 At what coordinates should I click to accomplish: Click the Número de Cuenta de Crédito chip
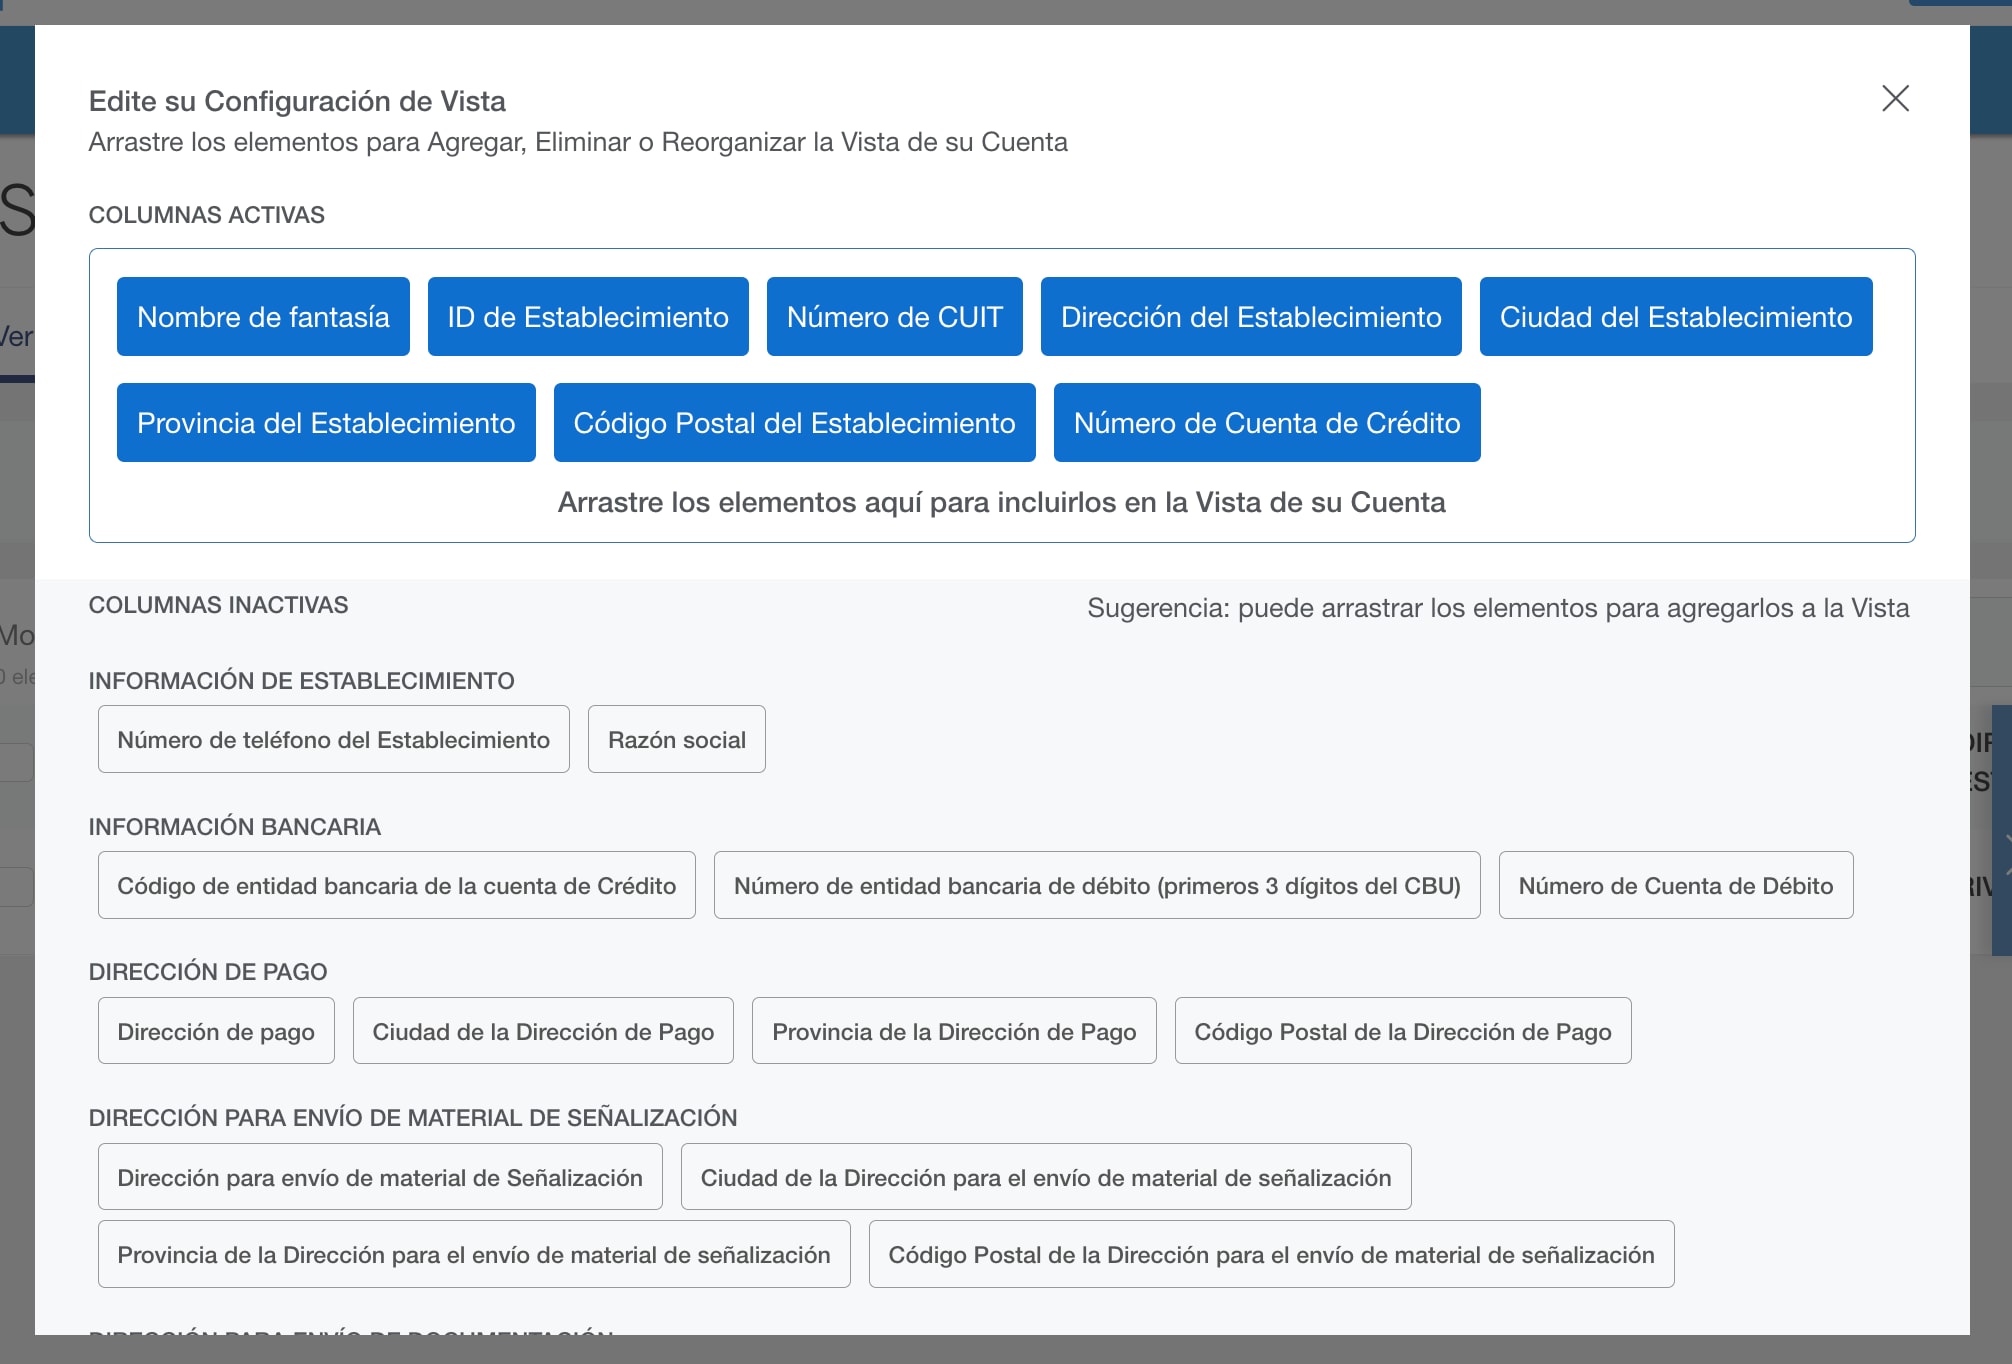(x=1265, y=422)
